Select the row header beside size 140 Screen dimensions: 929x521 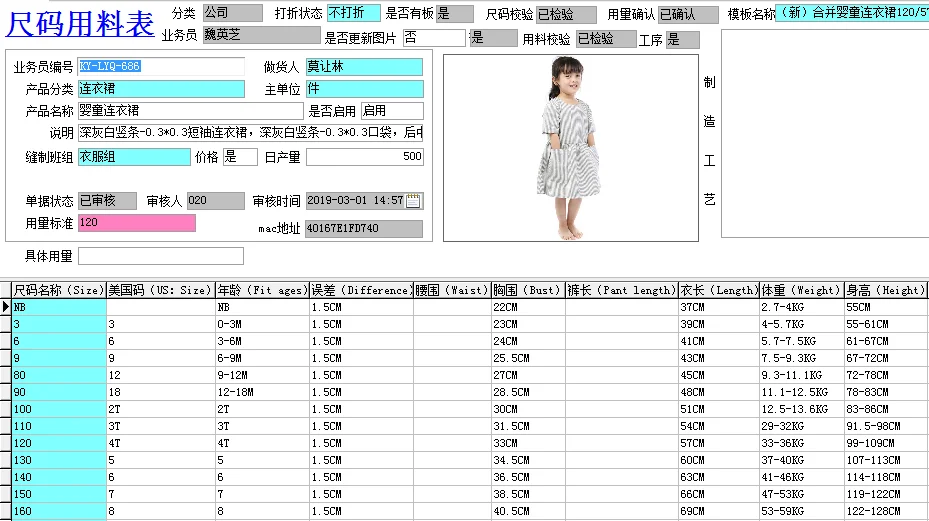6,477
